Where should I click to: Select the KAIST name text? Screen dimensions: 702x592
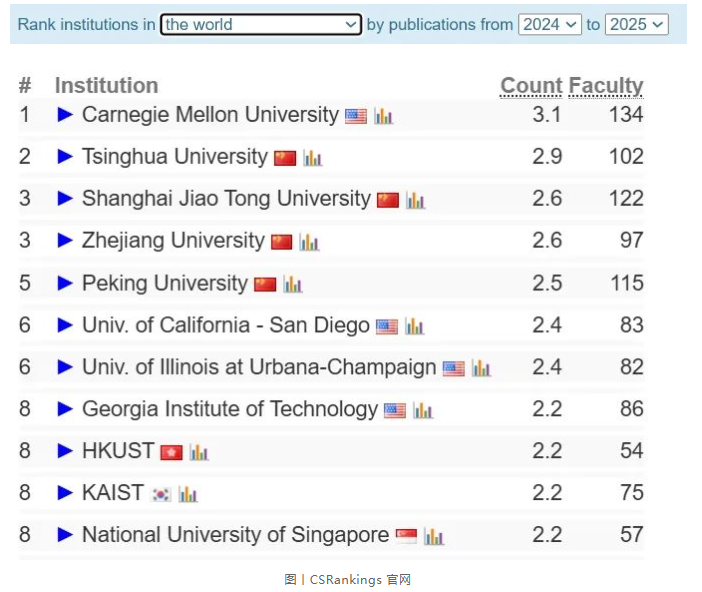pos(113,493)
